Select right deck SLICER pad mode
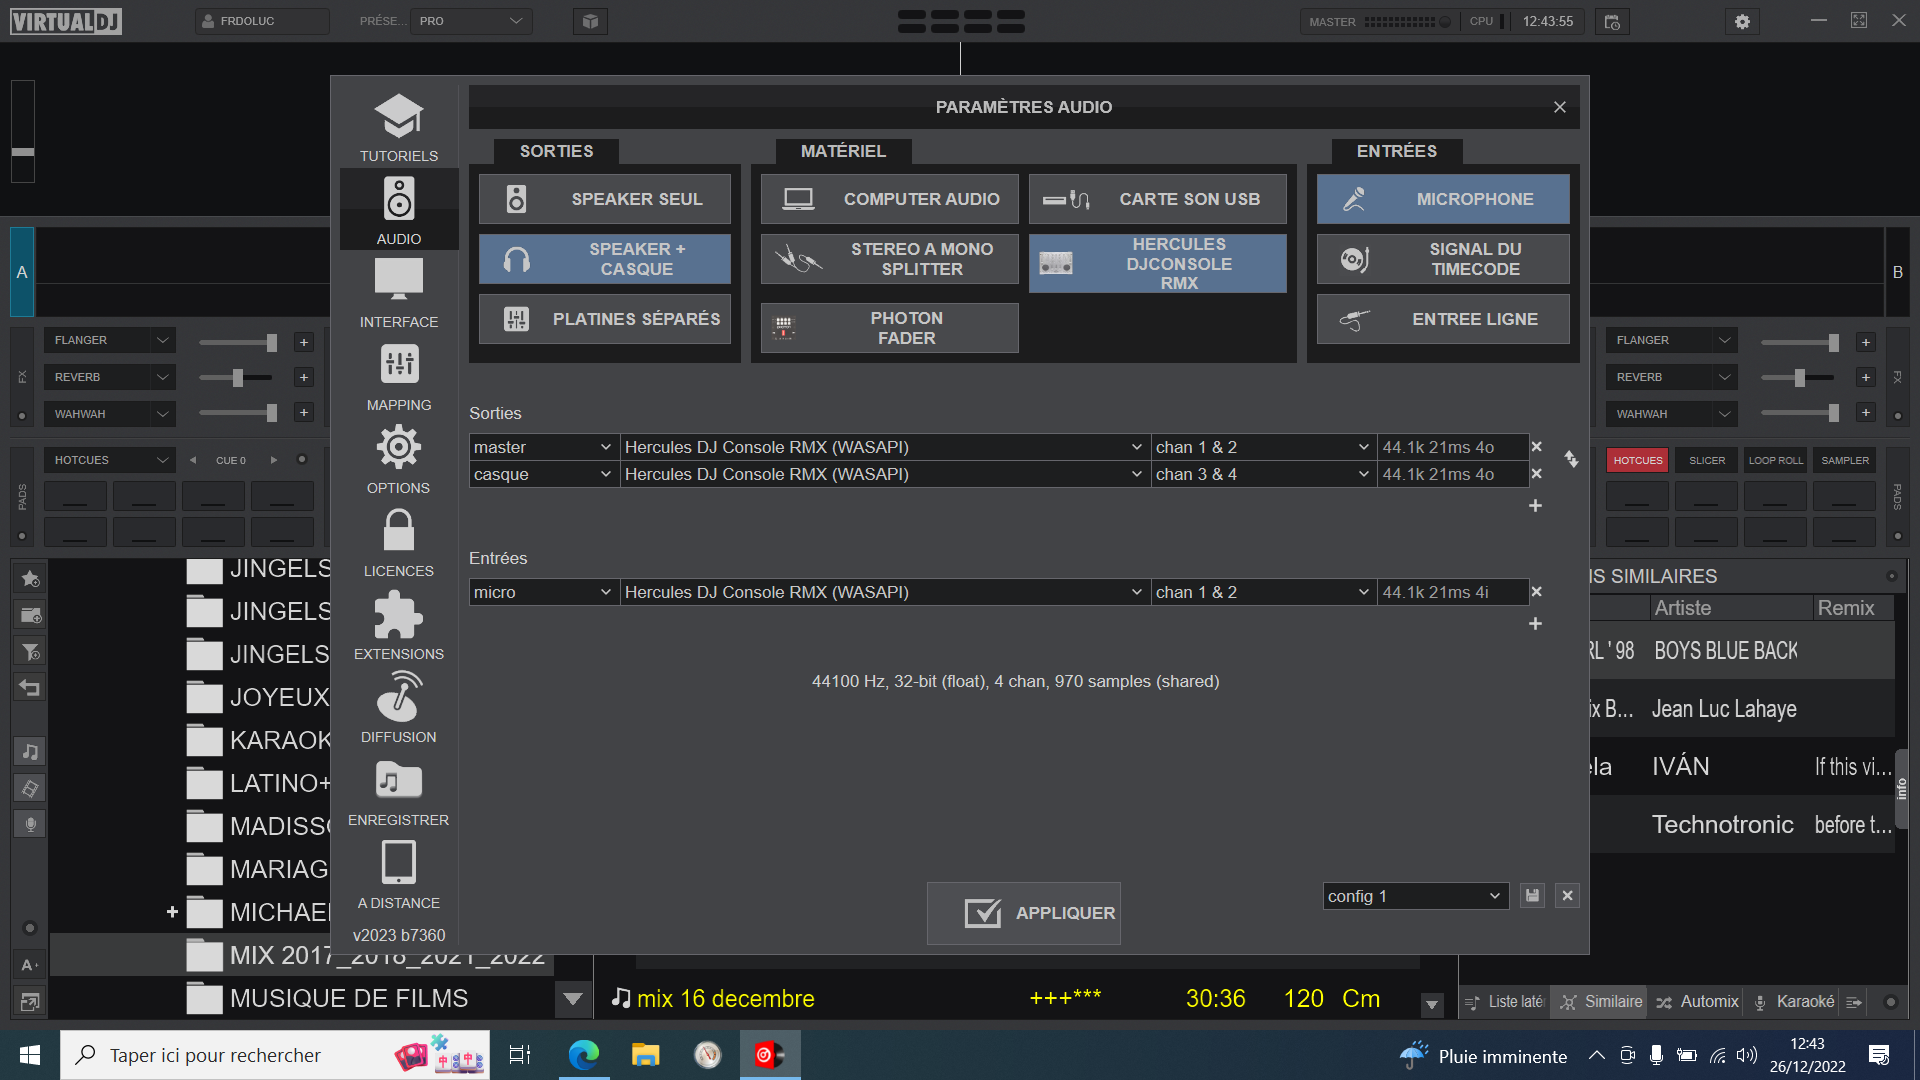1920x1080 pixels. [x=1707, y=460]
